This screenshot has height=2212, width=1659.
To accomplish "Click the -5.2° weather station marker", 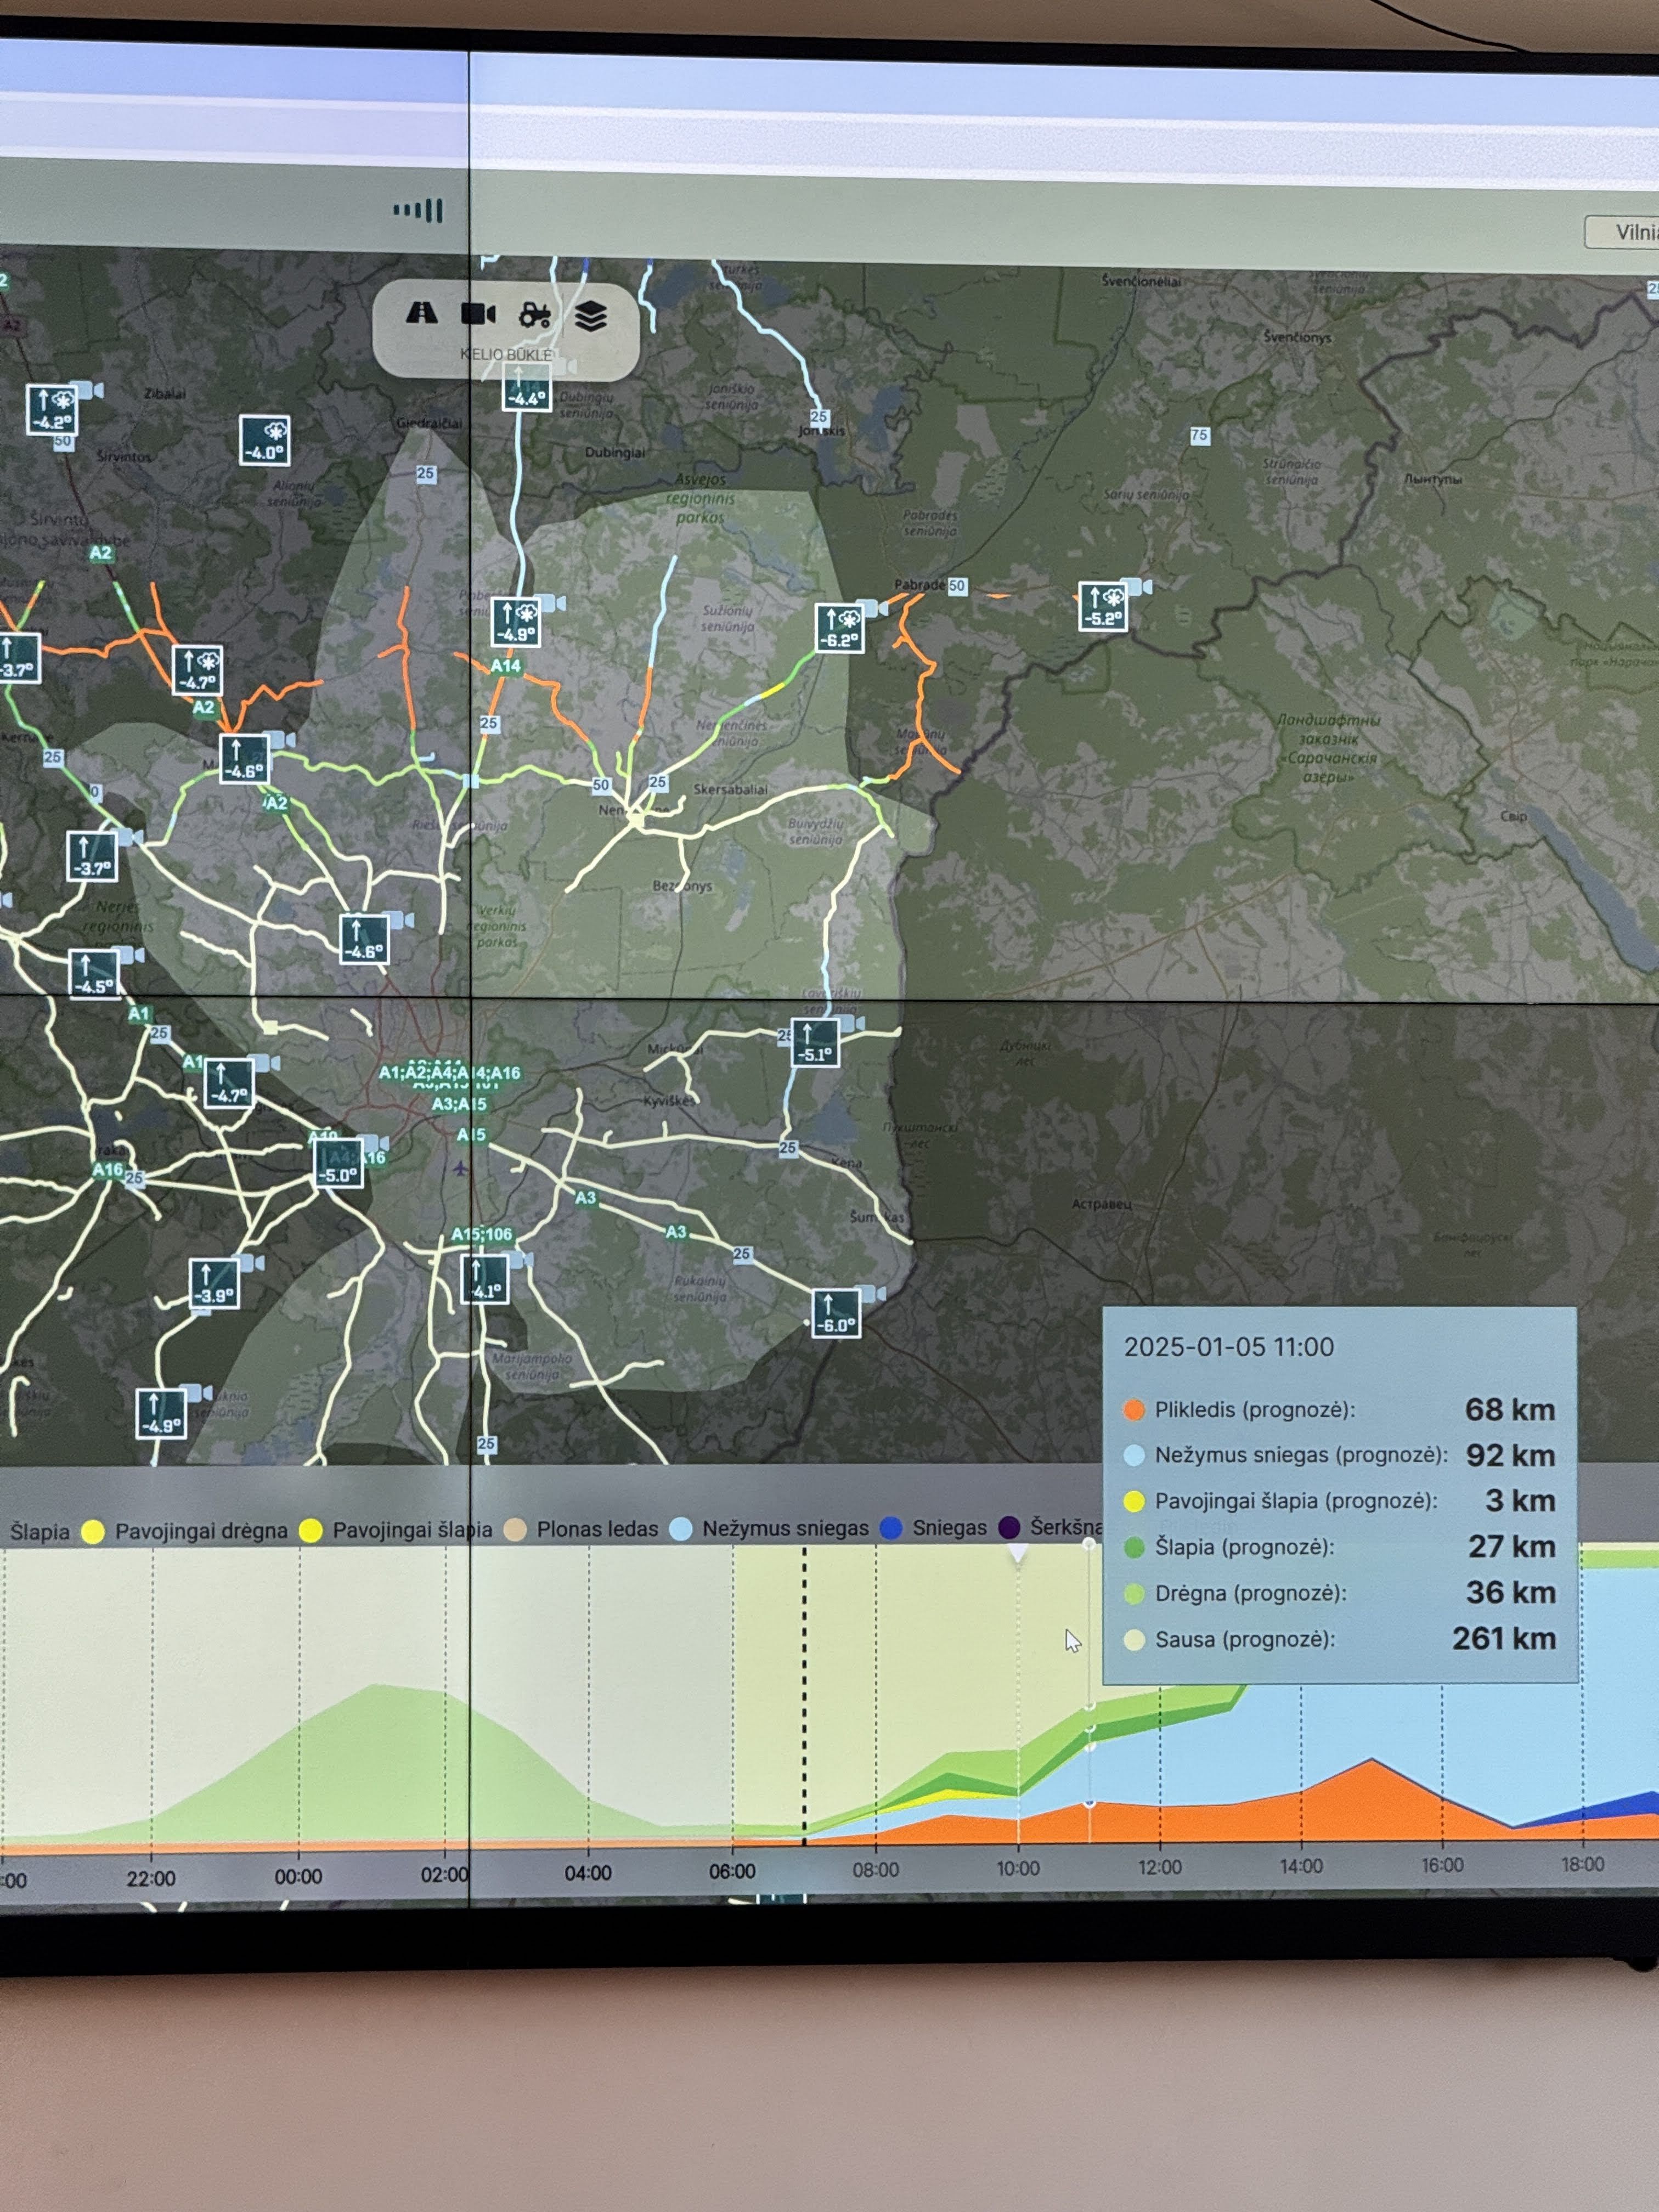I will pos(1103,607).
